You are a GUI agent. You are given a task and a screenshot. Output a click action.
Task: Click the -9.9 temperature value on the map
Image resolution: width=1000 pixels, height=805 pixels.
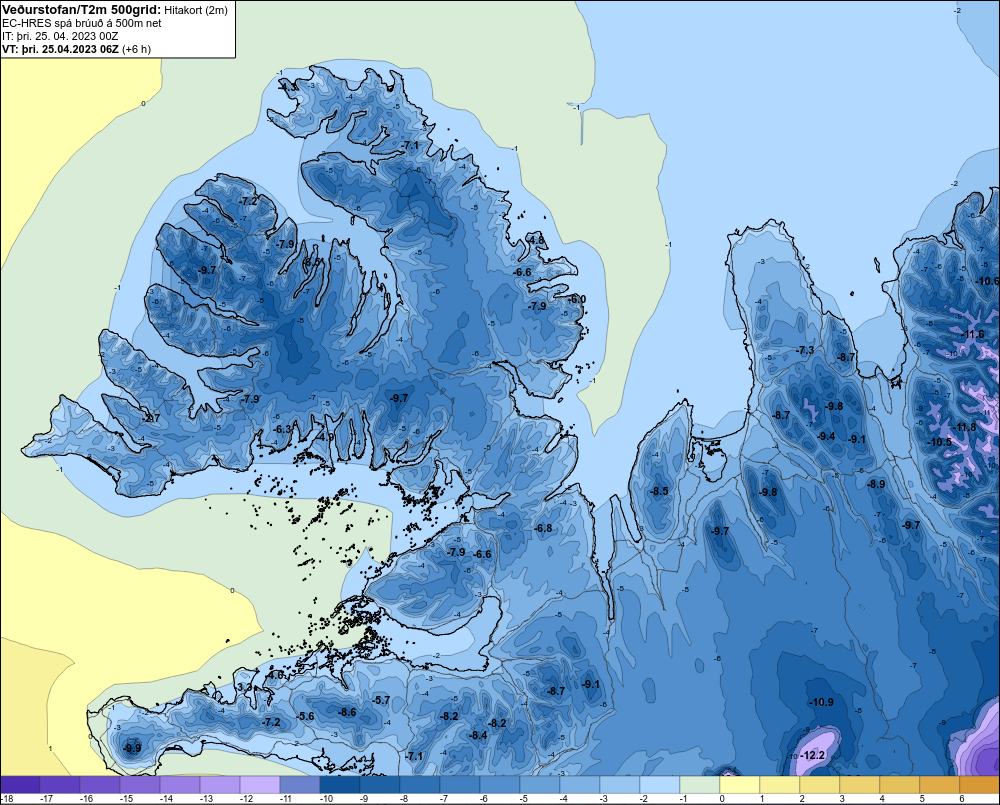[x=133, y=748]
